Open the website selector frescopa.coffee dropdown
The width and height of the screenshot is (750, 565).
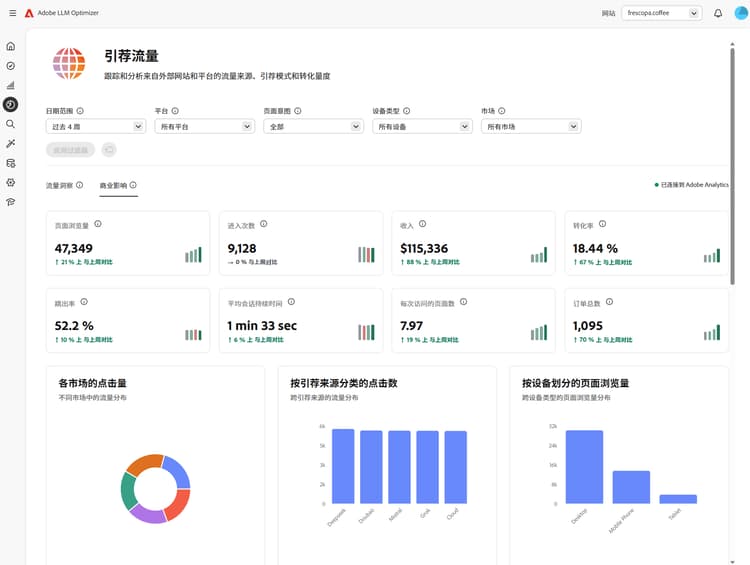click(662, 13)
